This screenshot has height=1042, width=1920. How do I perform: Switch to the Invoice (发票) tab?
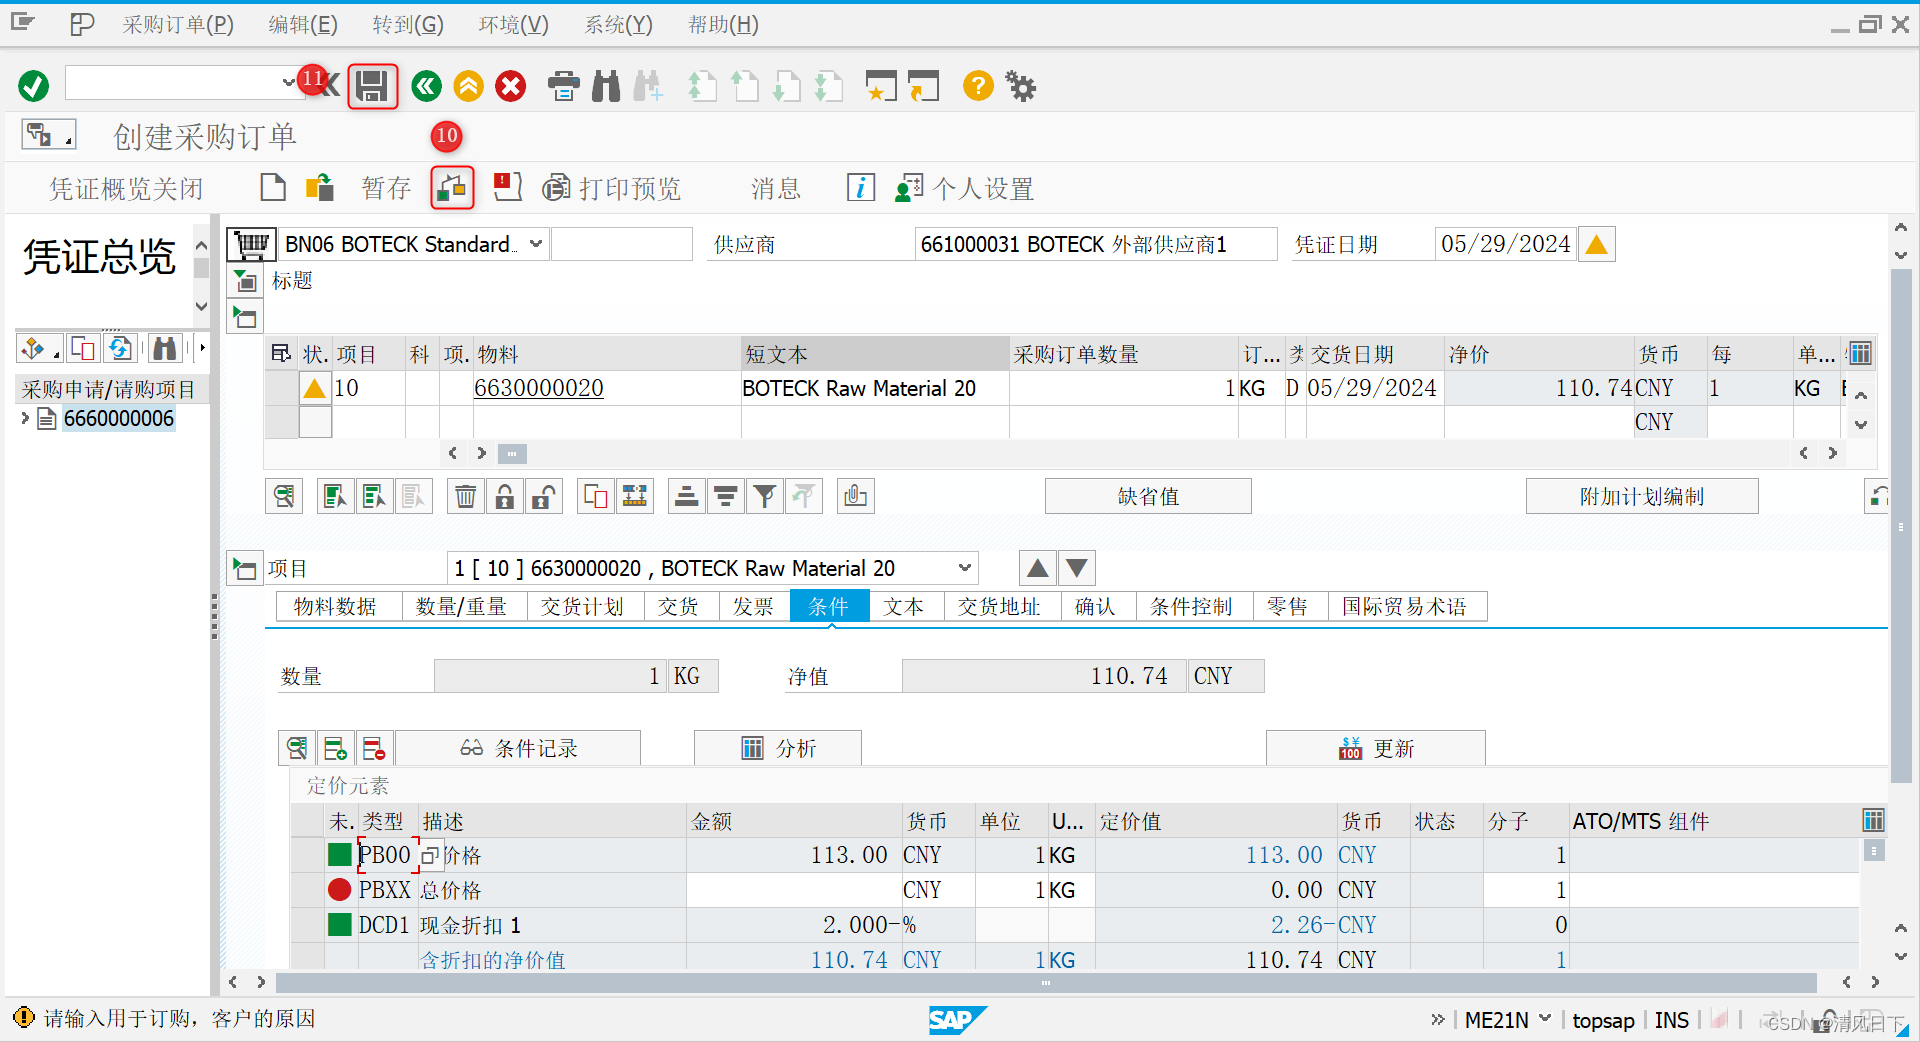pos(754,606)
